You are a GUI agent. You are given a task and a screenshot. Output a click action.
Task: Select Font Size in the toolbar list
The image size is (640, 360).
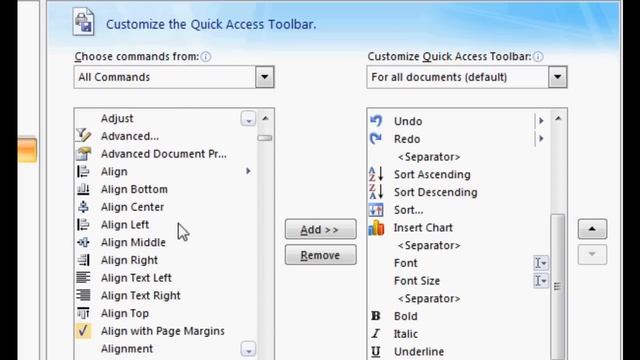pos(459,281)
